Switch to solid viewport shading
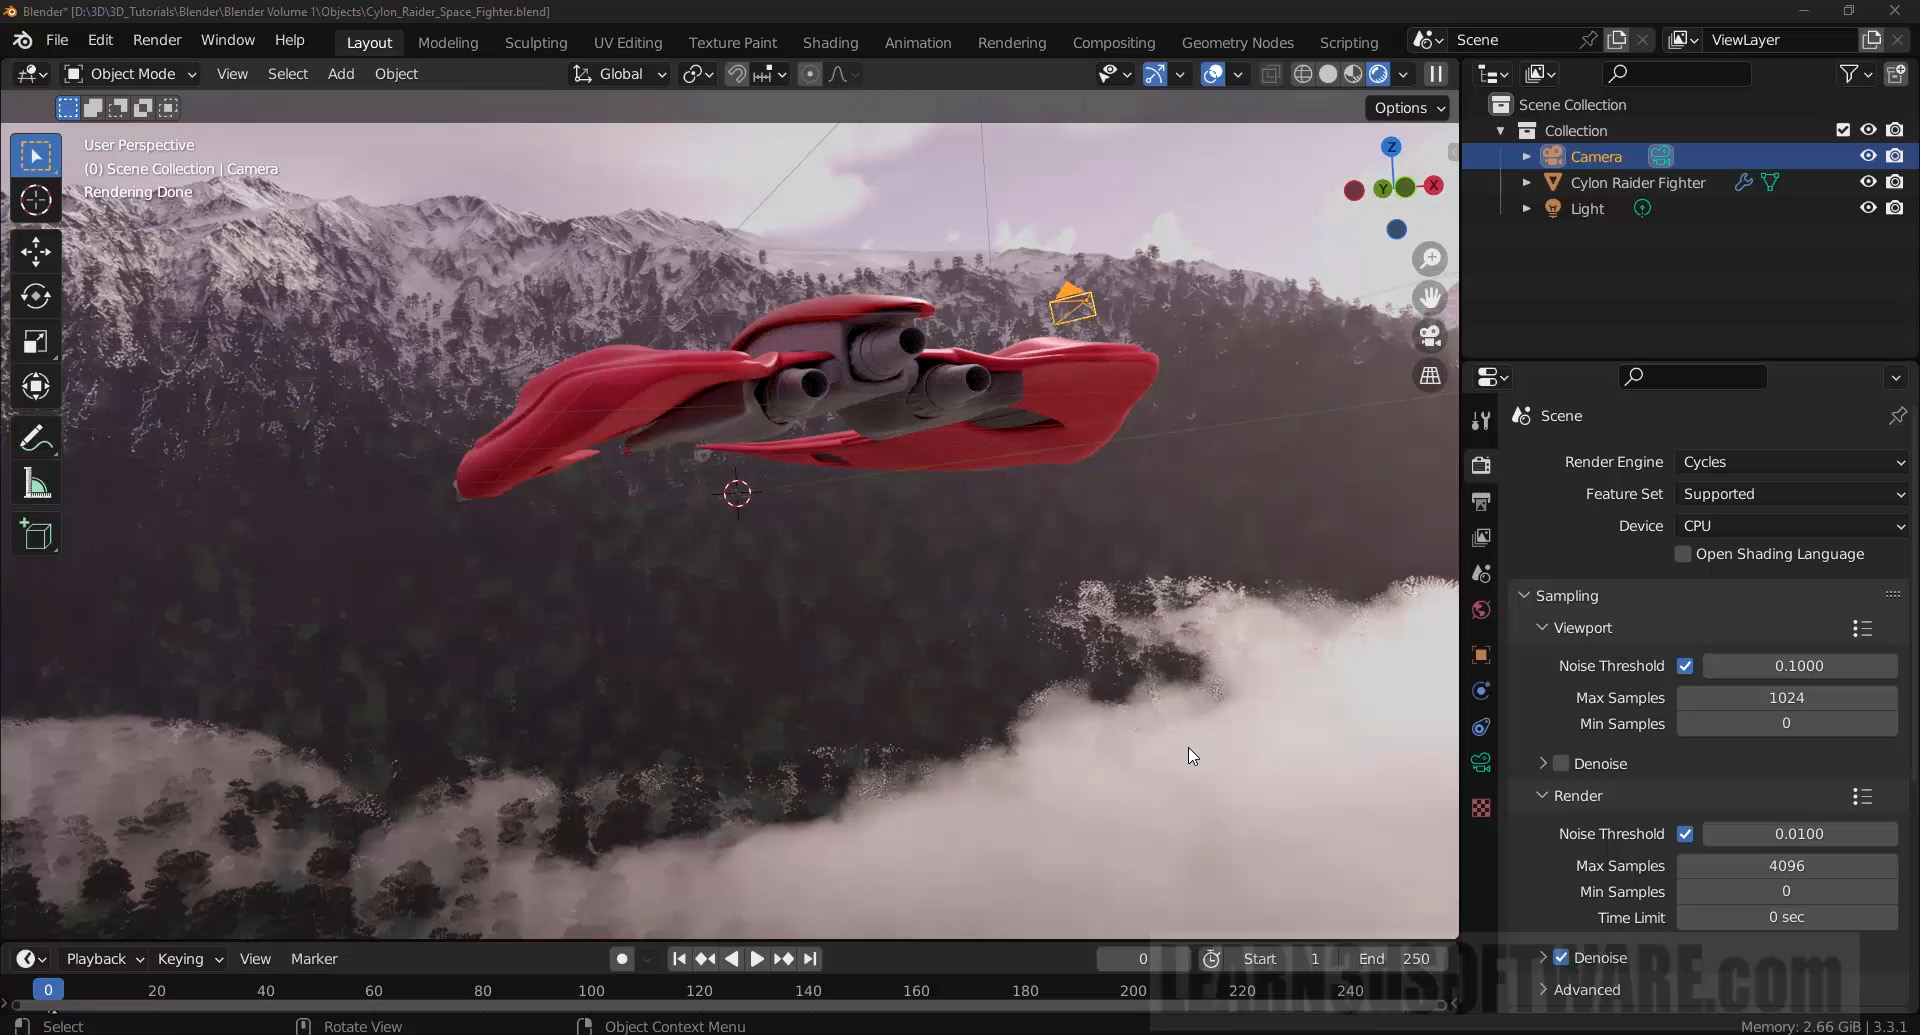1920x1035 pixels. tap(1328, 74)
